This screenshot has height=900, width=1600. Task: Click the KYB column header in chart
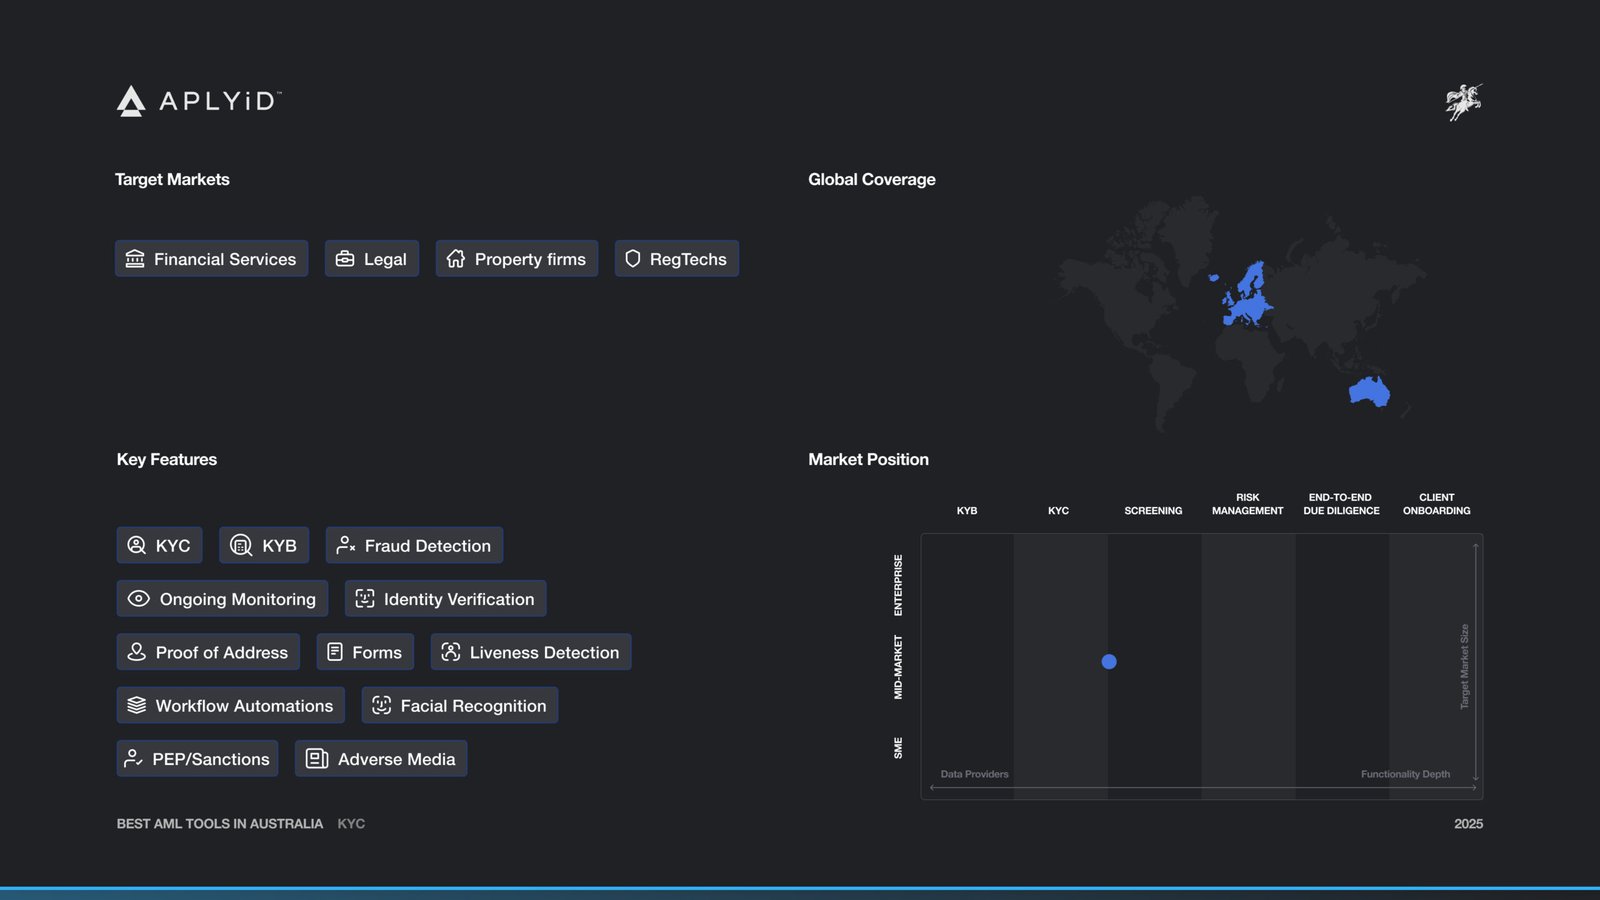(967, 511)
